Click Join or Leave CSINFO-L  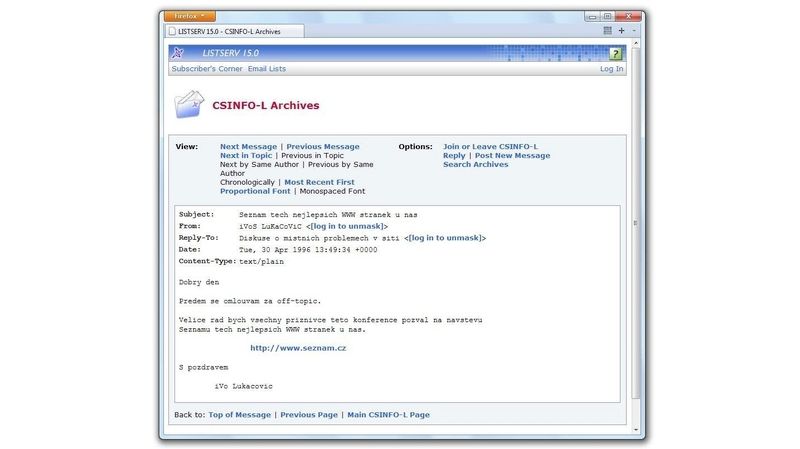click(490, 147)
